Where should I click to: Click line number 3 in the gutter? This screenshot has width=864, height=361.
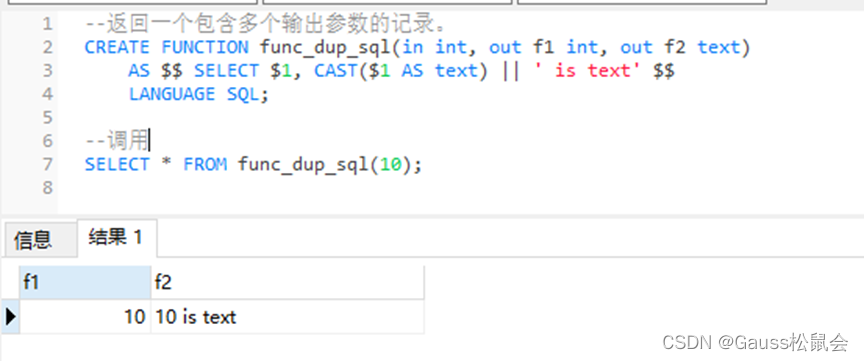click(x=47, y=71)
